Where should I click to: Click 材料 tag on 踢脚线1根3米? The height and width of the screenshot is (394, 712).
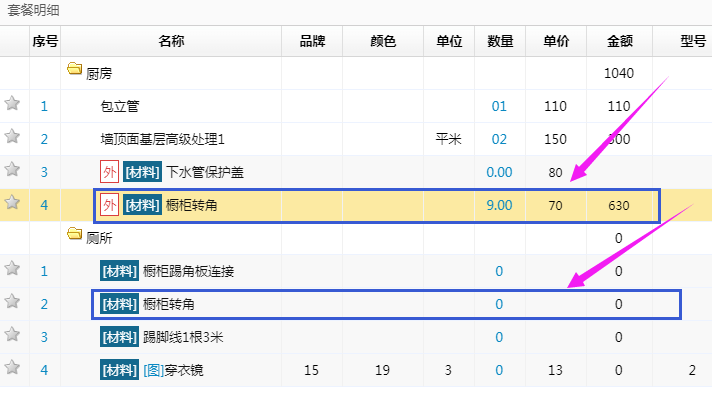click(119, 337)
